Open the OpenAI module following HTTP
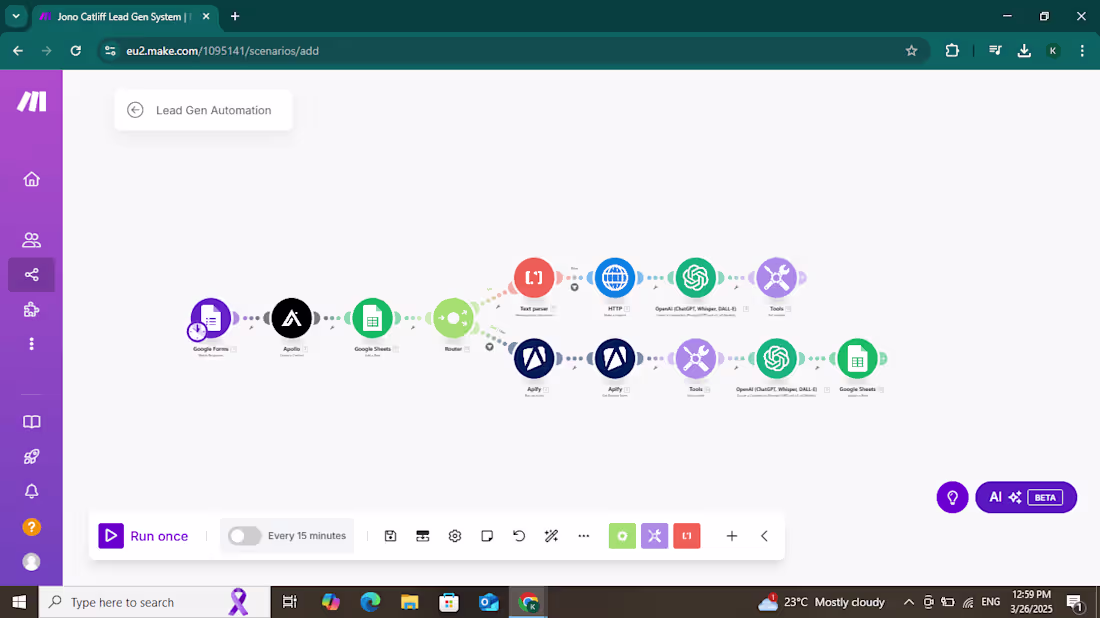Viewport: 1100px width, 618px height. pos(696,278)
